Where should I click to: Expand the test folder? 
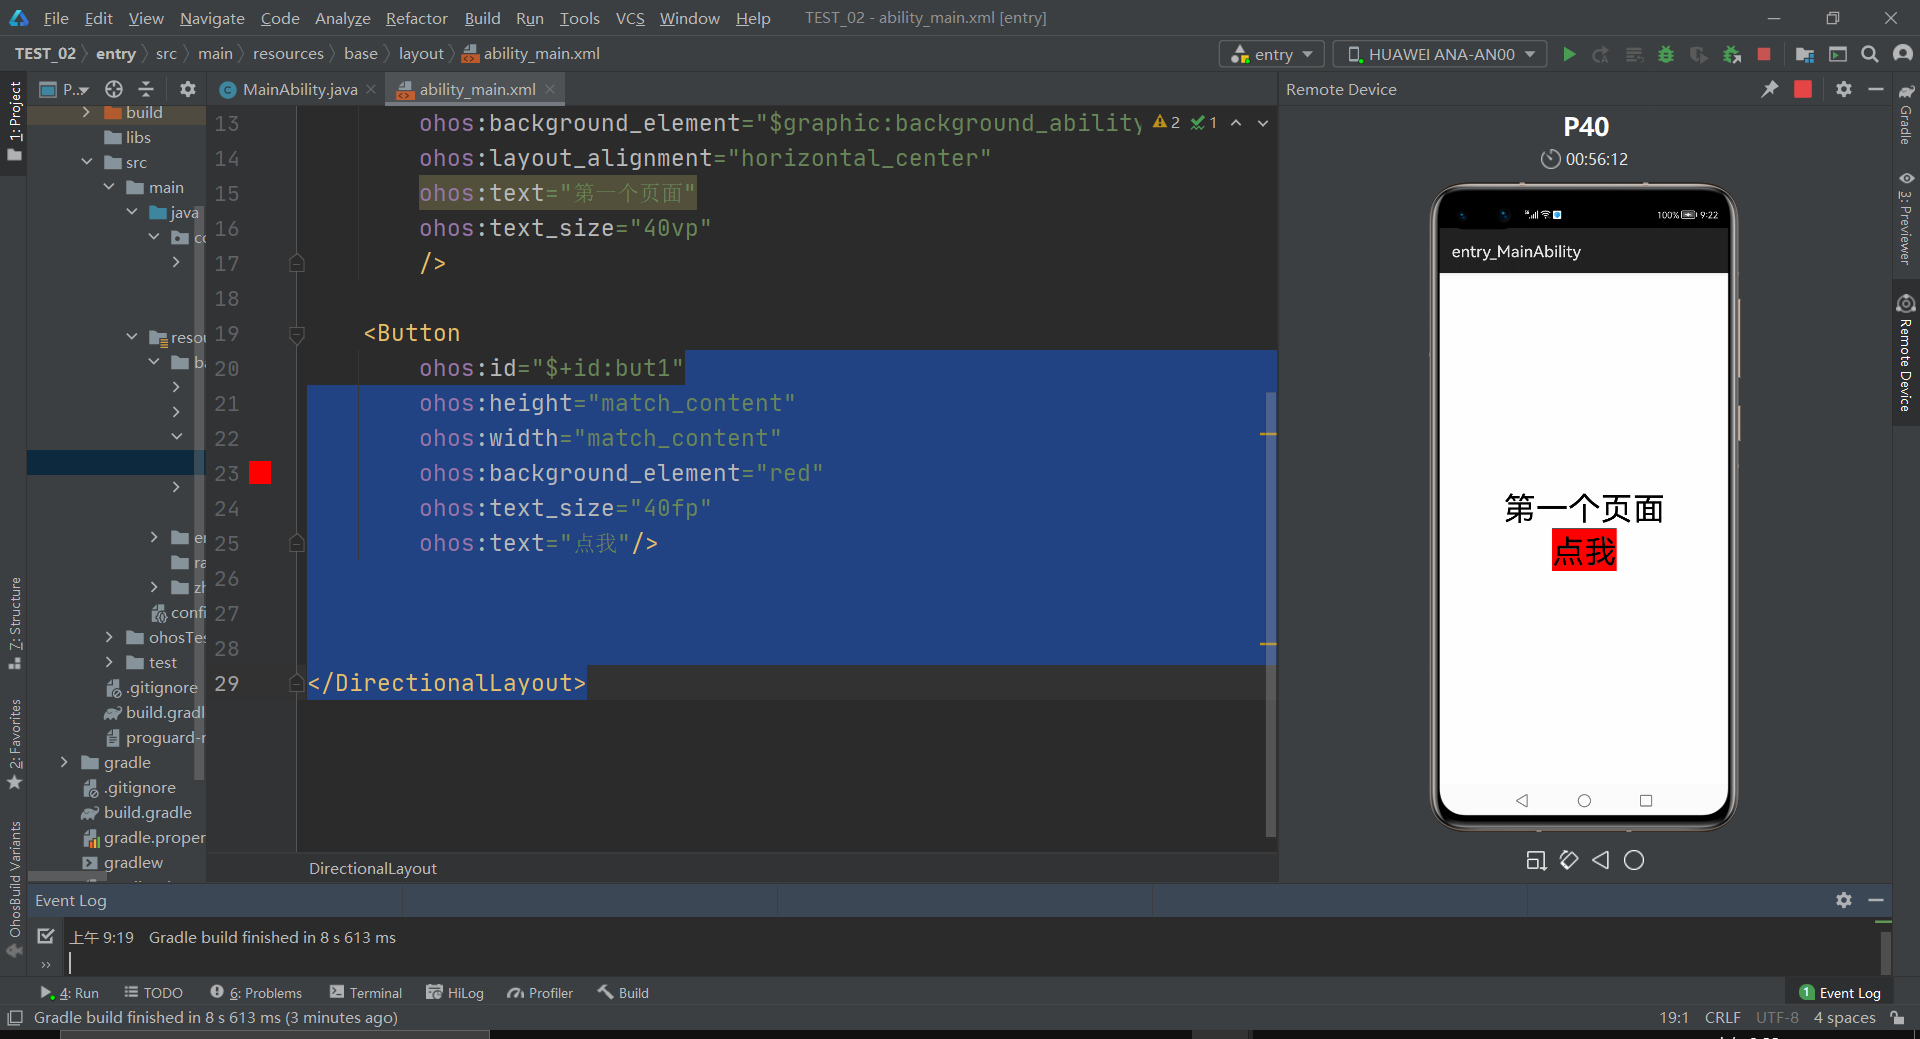108,662
